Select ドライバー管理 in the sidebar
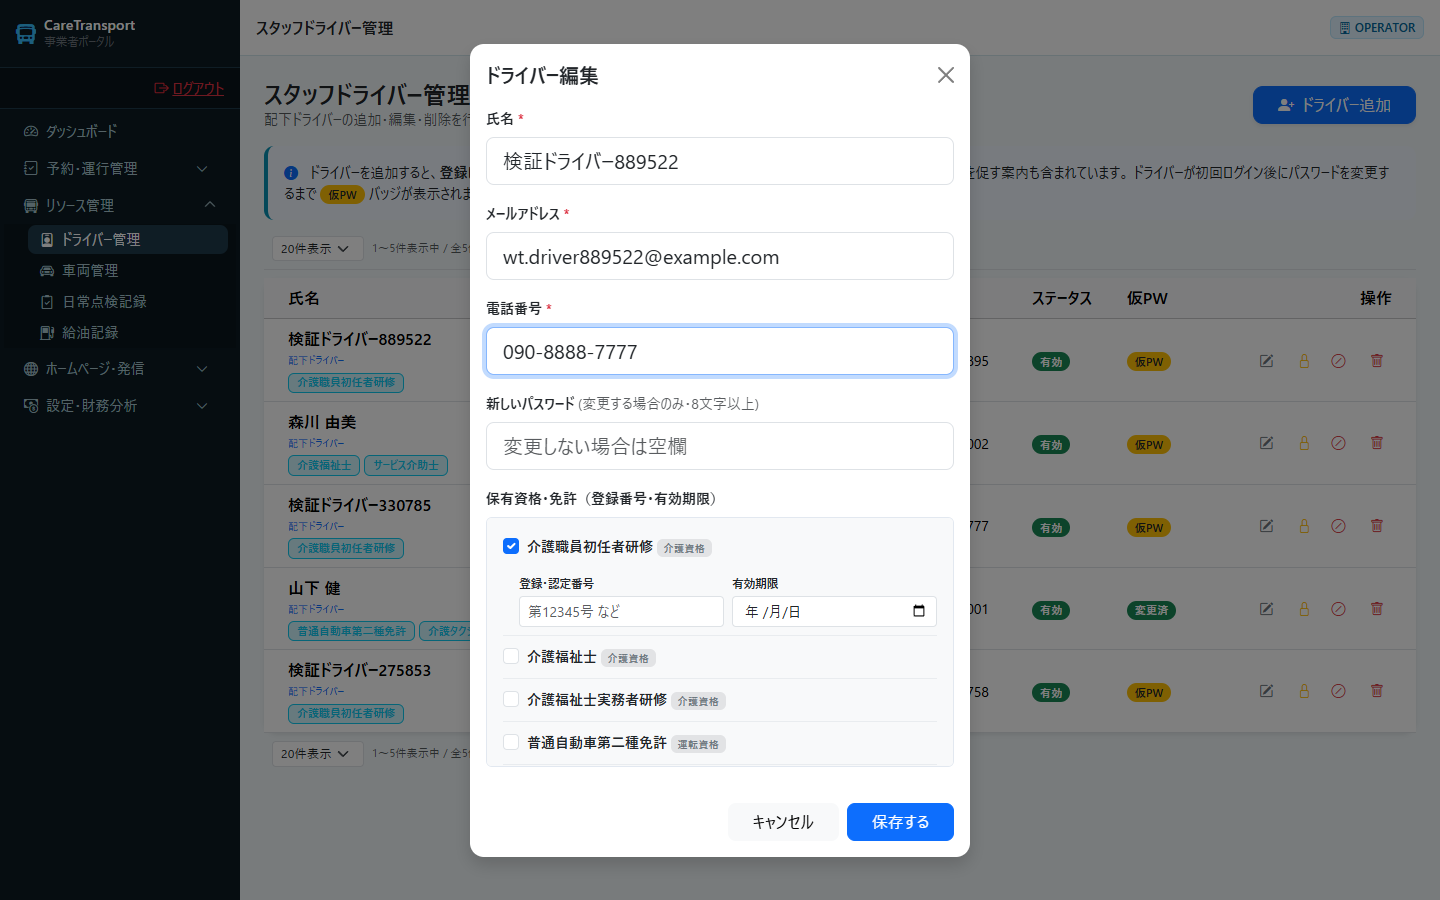 coord(128,239)
